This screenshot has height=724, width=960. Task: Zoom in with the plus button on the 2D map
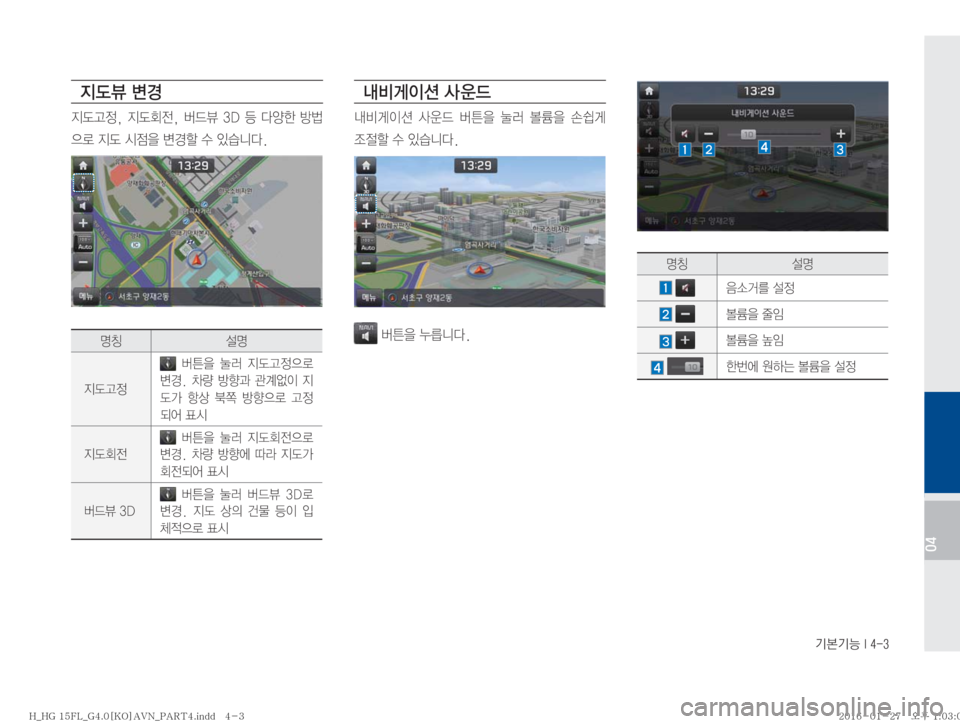84,223
